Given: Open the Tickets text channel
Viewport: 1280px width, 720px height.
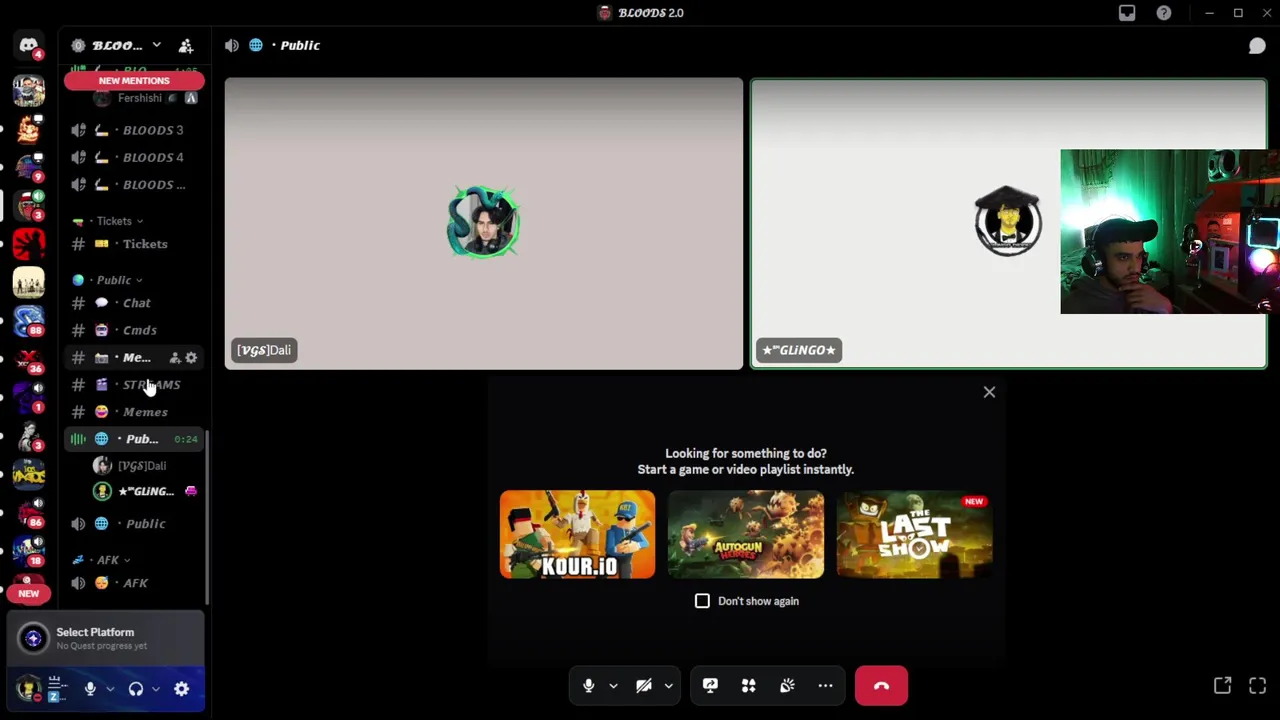Looking at the screenshot, I should 134,244.
